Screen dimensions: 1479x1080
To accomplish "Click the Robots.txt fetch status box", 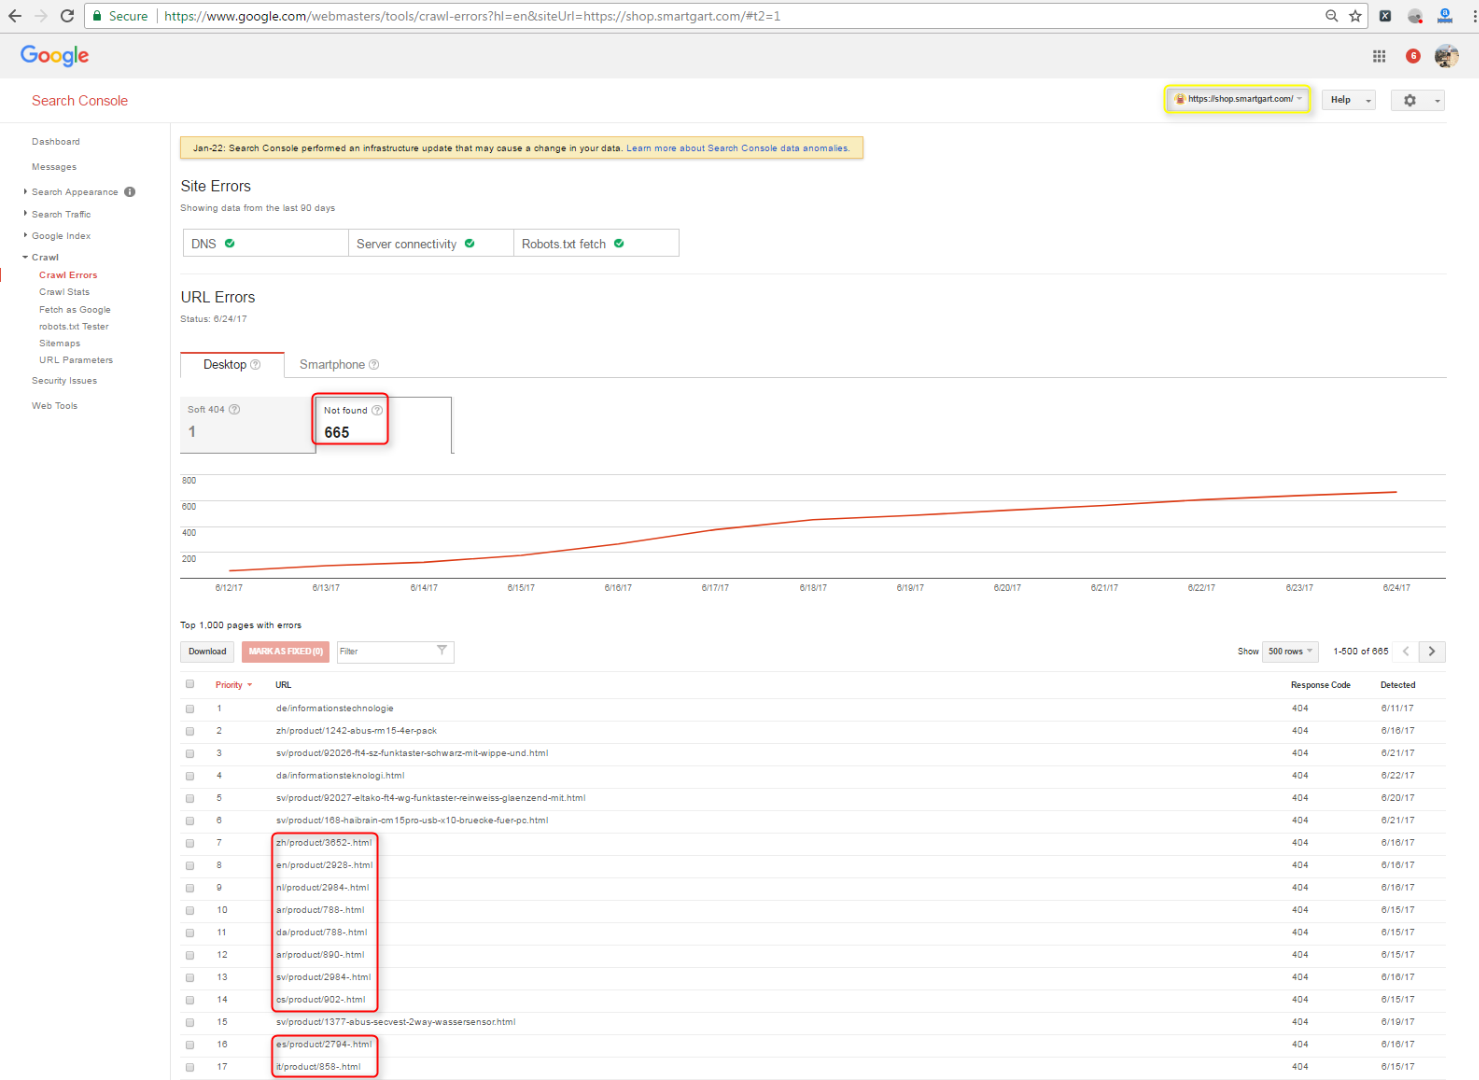I will (x=596, y=243).
